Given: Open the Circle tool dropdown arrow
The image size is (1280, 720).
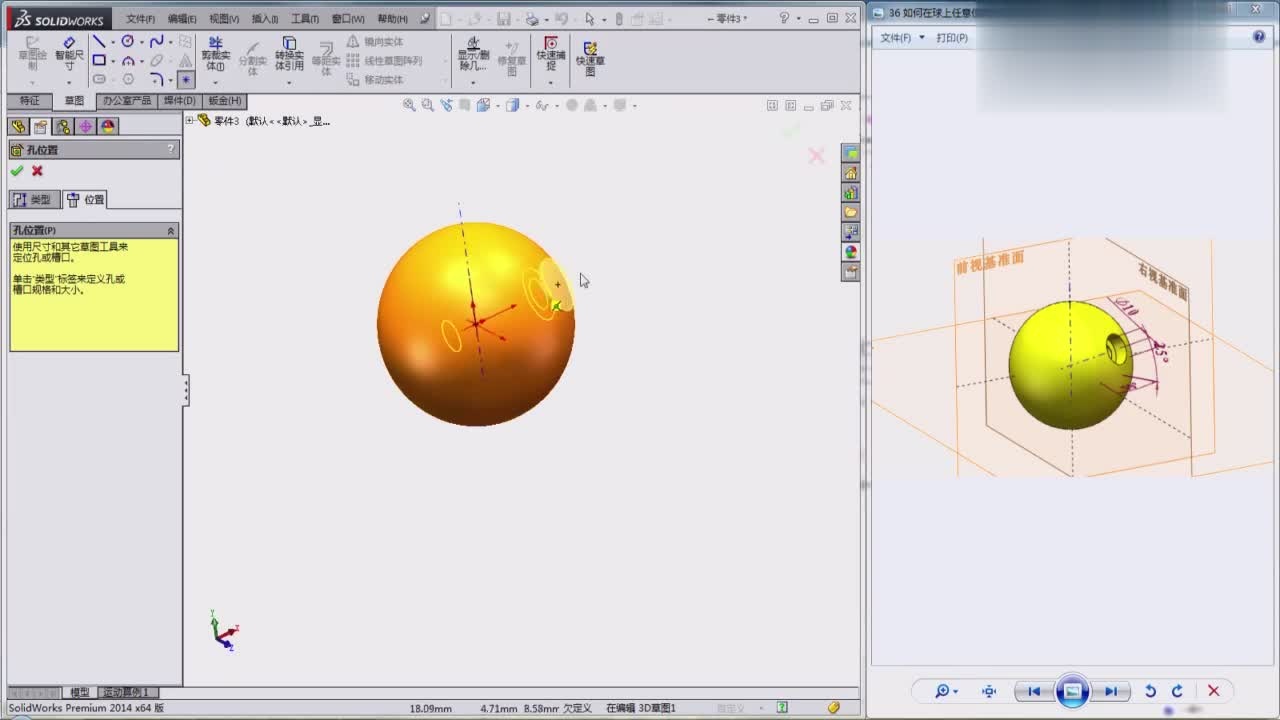Looking at the screenshot, I should coord(141,43).
